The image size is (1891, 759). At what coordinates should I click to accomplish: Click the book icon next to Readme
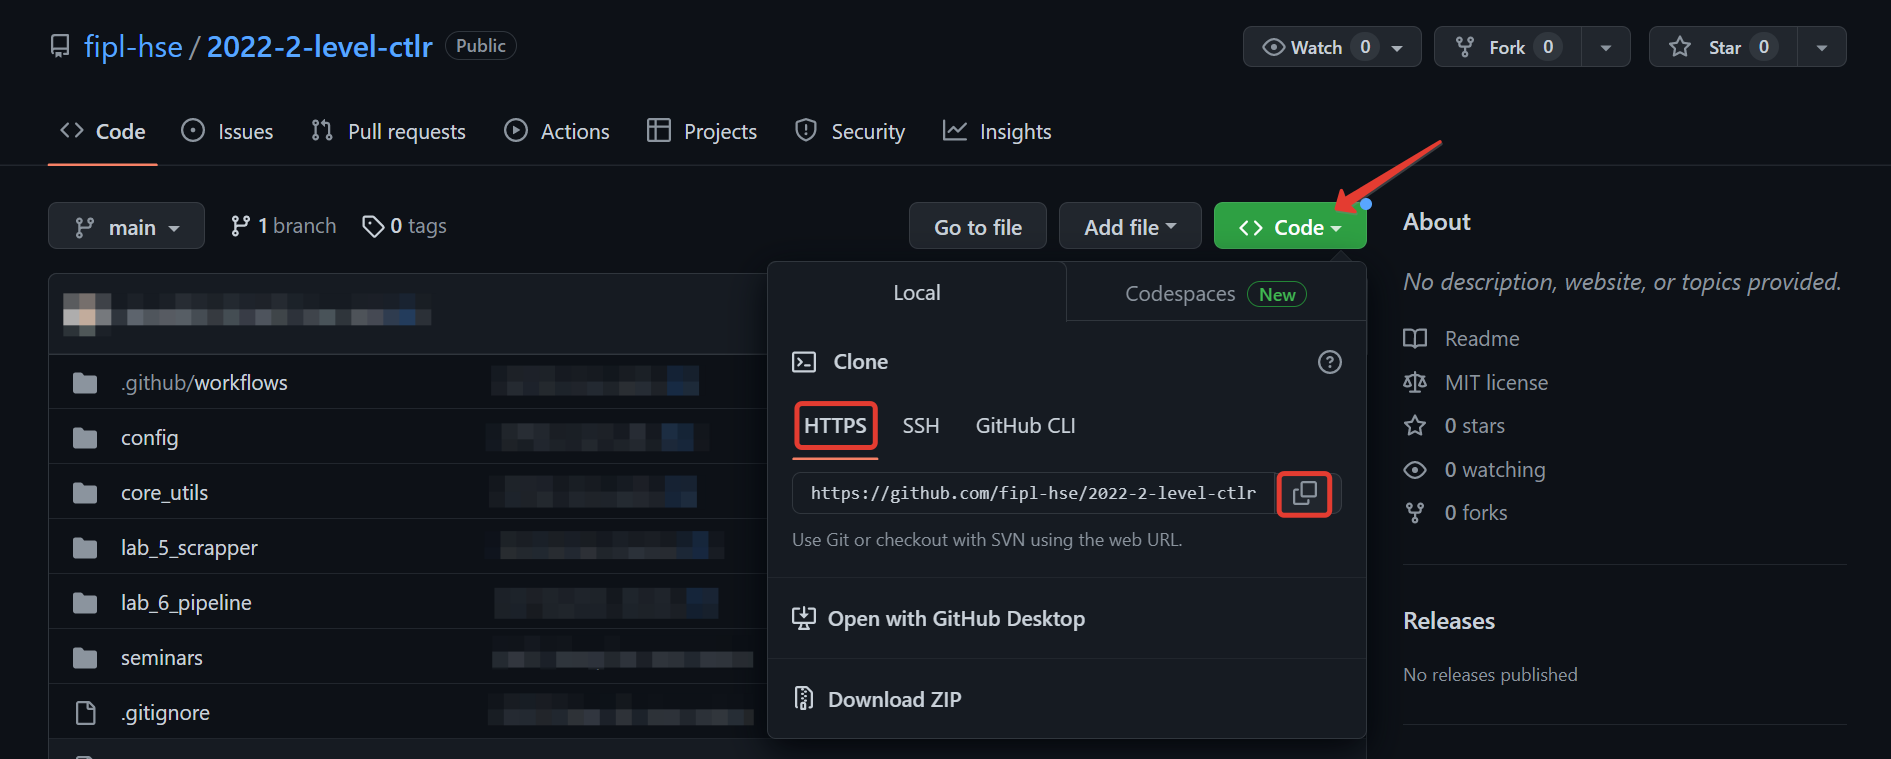coord(1415,339)
